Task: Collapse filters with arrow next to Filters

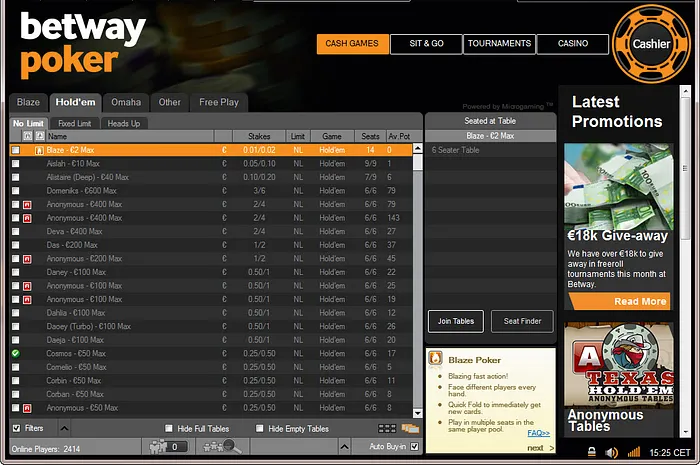Action: click(x=64, y=429)
